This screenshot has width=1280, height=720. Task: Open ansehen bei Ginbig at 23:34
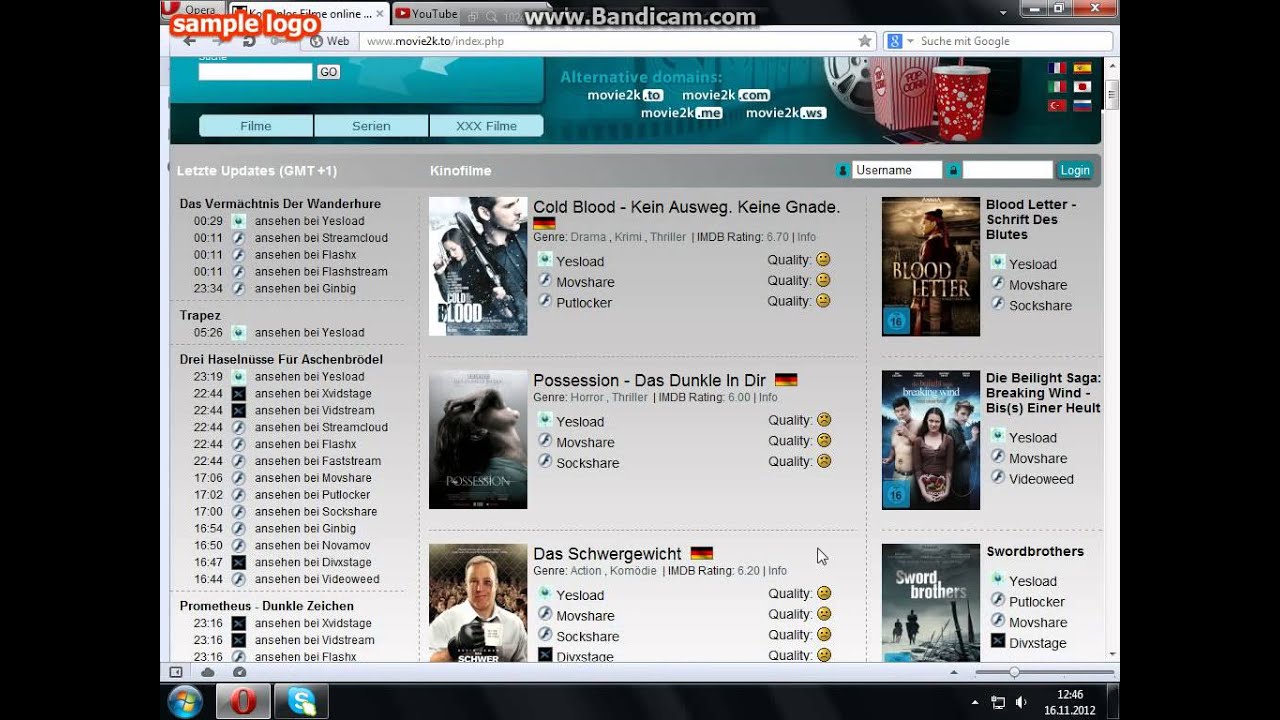pos(305,289)
